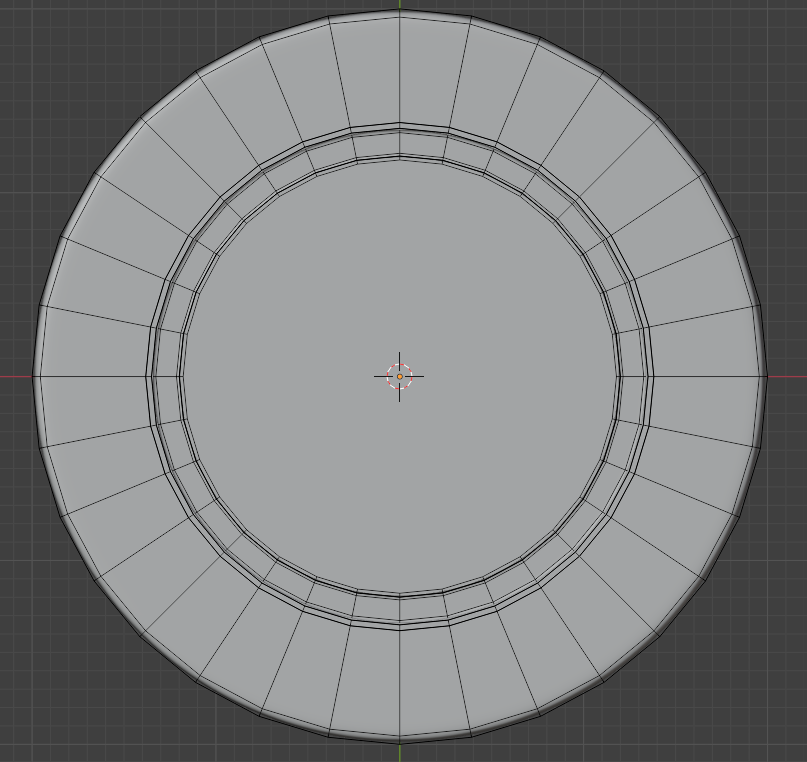The height and width of the screenshot is (762, 807).
Task: Select the bottom outer ring face right of center
Action: click(x=436, y=680)
